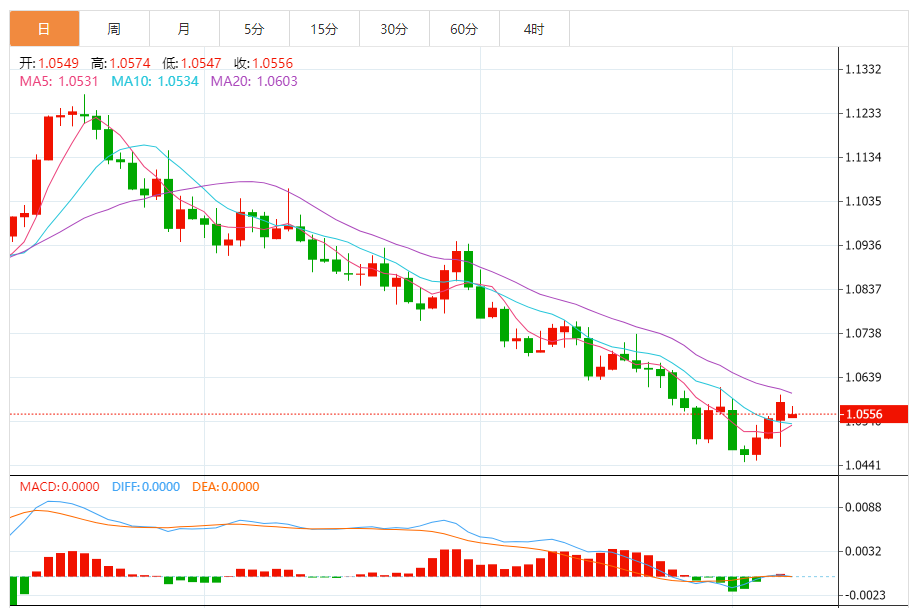Click the 1.0639 price axis label
Viewport: 919px width, 608px height.
pyautogui.click(x=863, y=377)
